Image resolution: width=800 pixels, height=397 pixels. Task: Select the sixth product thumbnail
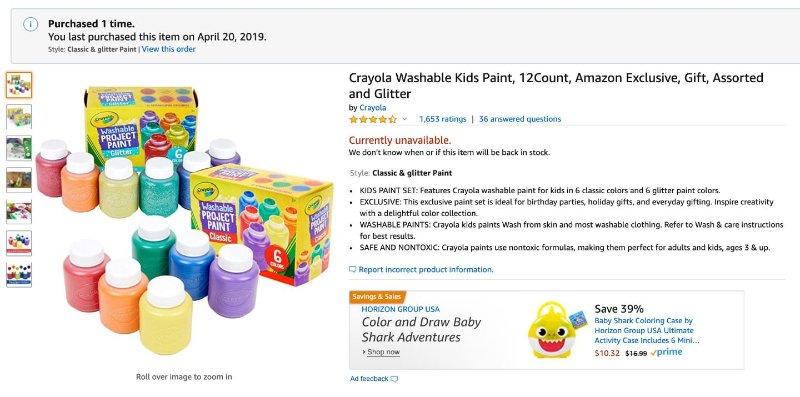[x=19, y=243]
